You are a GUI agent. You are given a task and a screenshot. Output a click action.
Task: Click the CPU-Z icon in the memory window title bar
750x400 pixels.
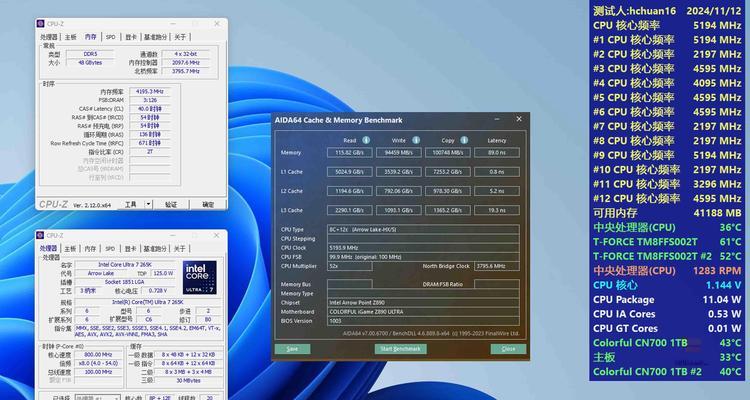[x=40, y=23]
